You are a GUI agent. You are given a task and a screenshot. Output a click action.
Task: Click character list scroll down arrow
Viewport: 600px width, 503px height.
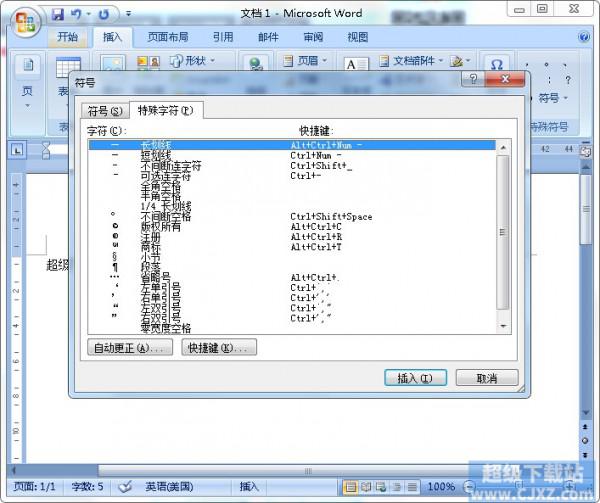click(503, 326)
